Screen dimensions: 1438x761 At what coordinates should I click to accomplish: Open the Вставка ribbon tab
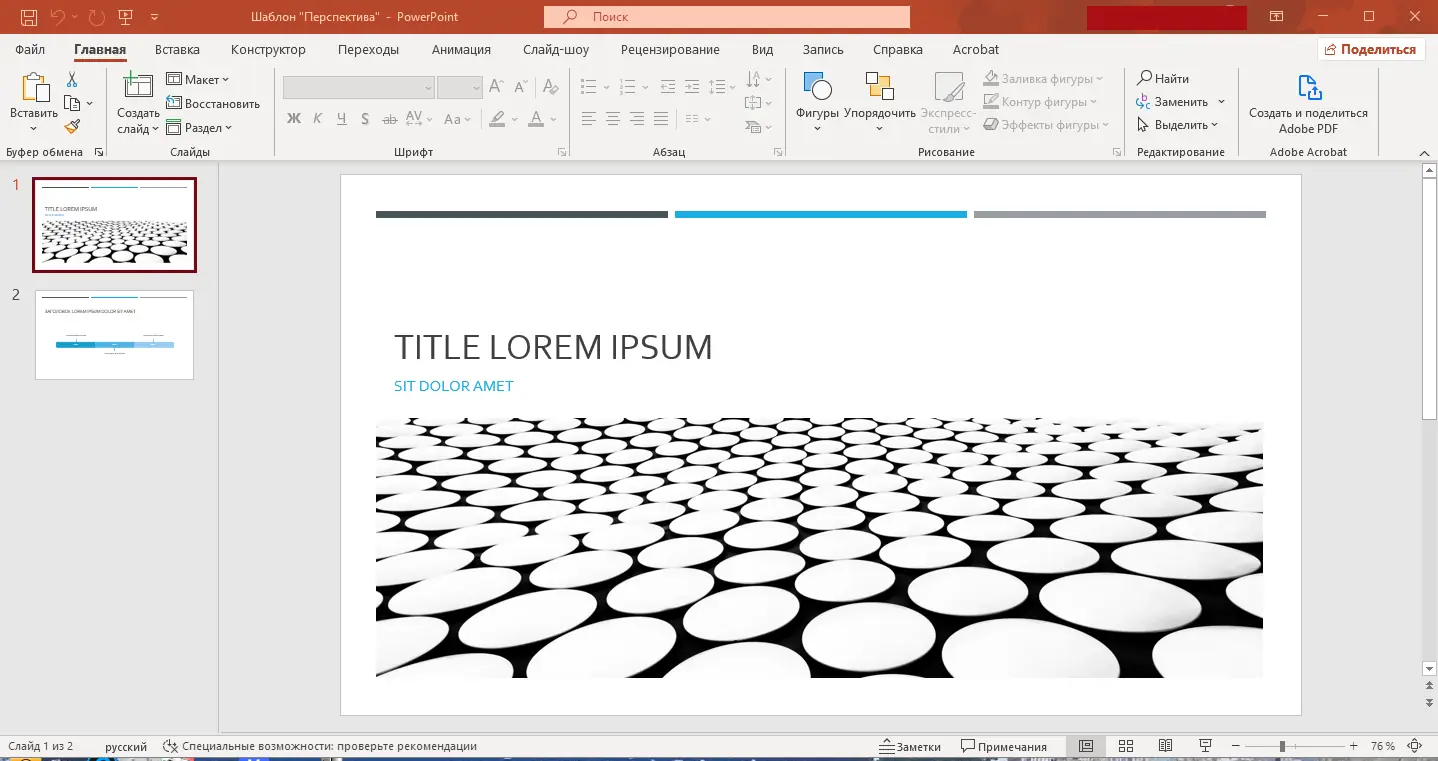click(x=177, y=49)
